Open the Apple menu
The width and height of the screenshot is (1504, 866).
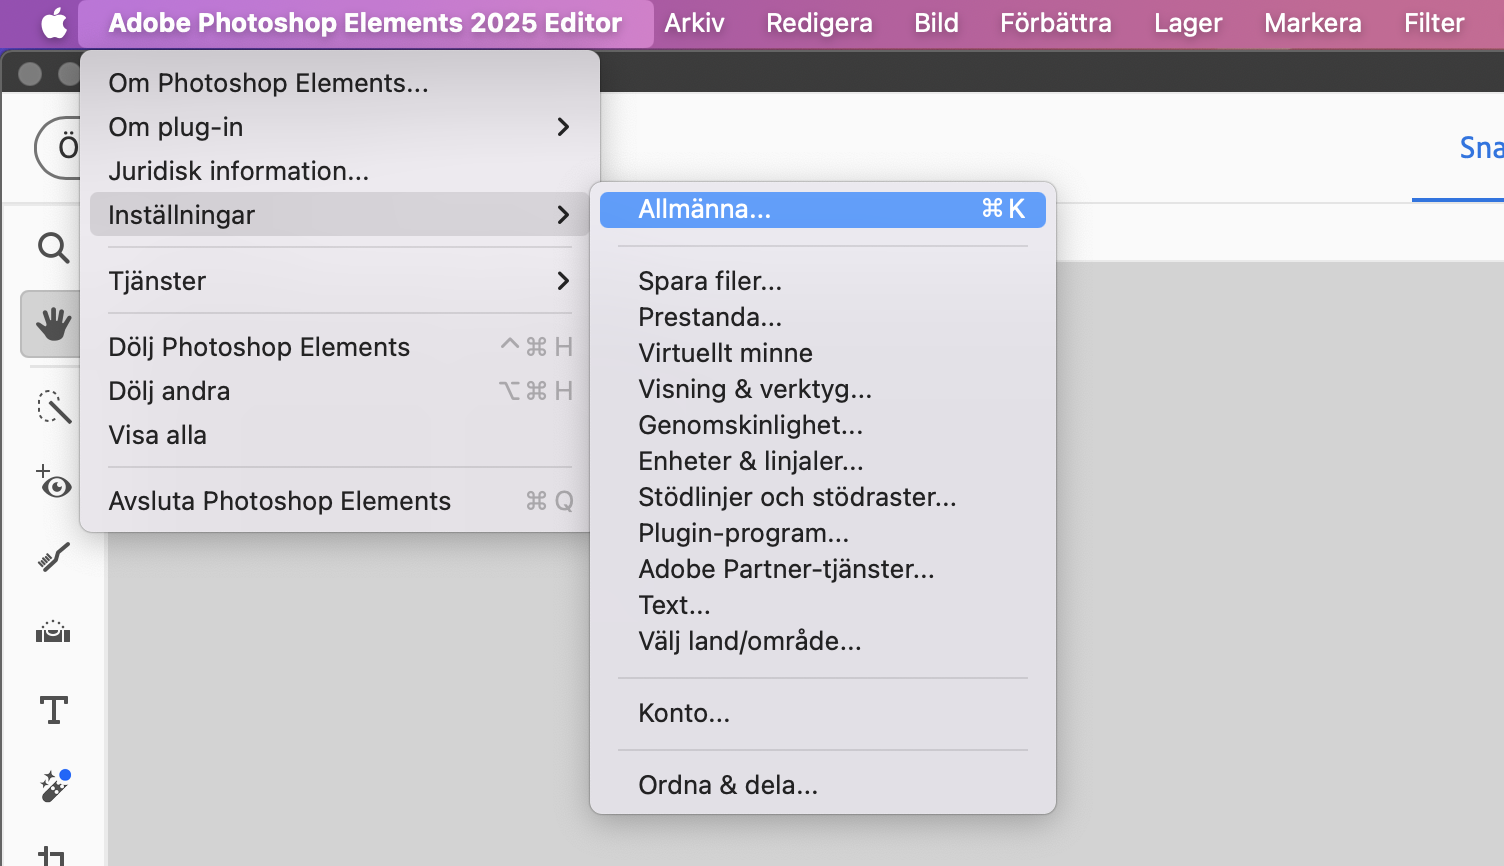[x=54, y=23]
